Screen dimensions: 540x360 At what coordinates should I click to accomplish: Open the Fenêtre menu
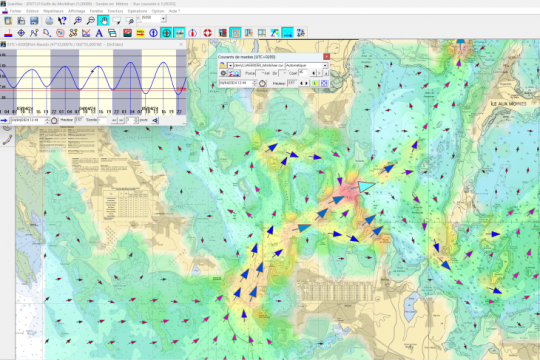coord(96,11)
